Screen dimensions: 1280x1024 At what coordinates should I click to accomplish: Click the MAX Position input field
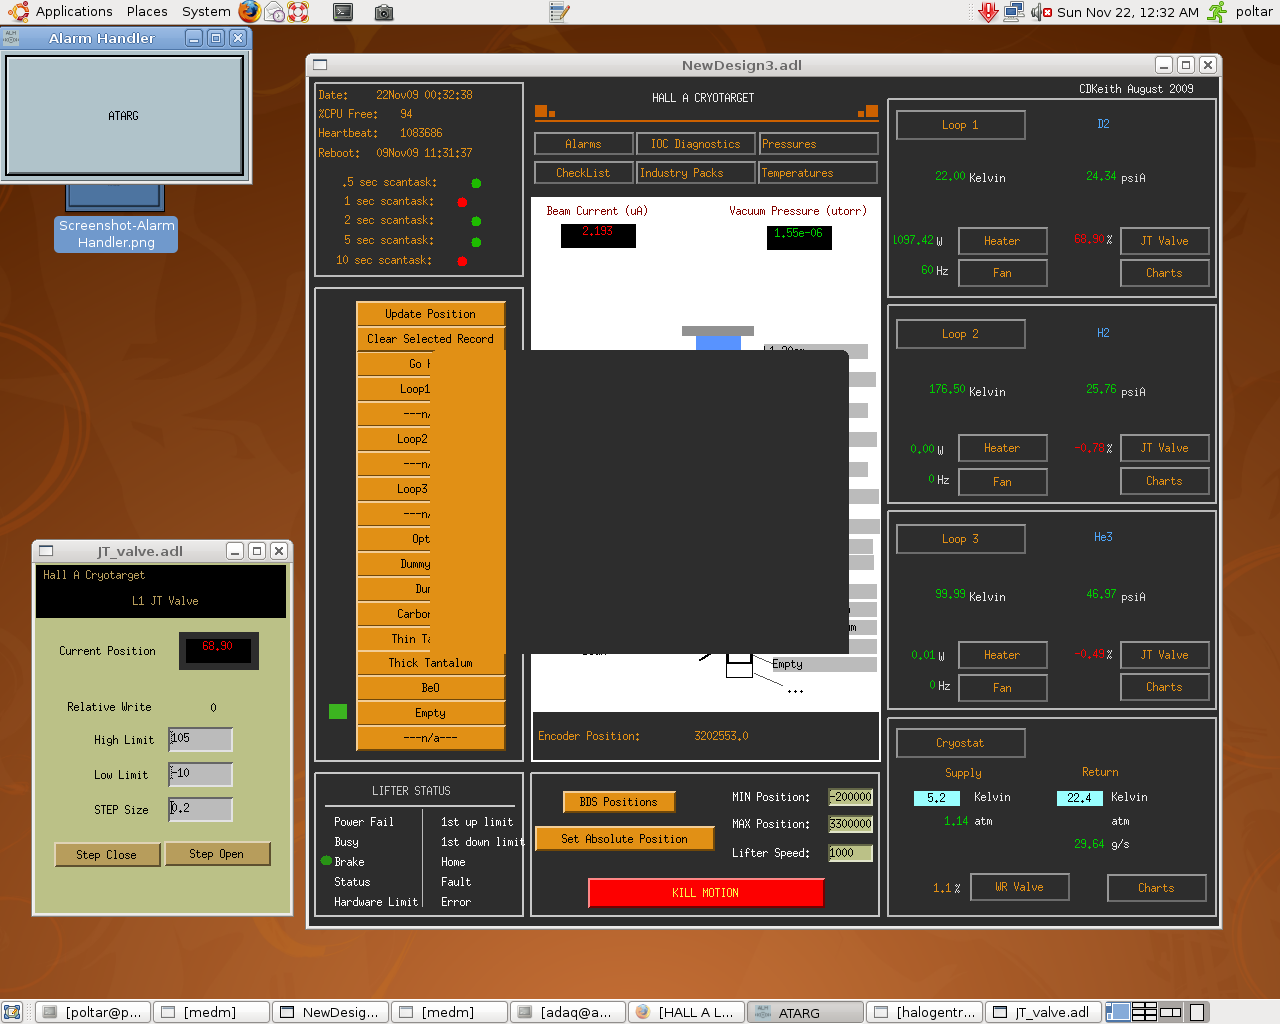851,824
